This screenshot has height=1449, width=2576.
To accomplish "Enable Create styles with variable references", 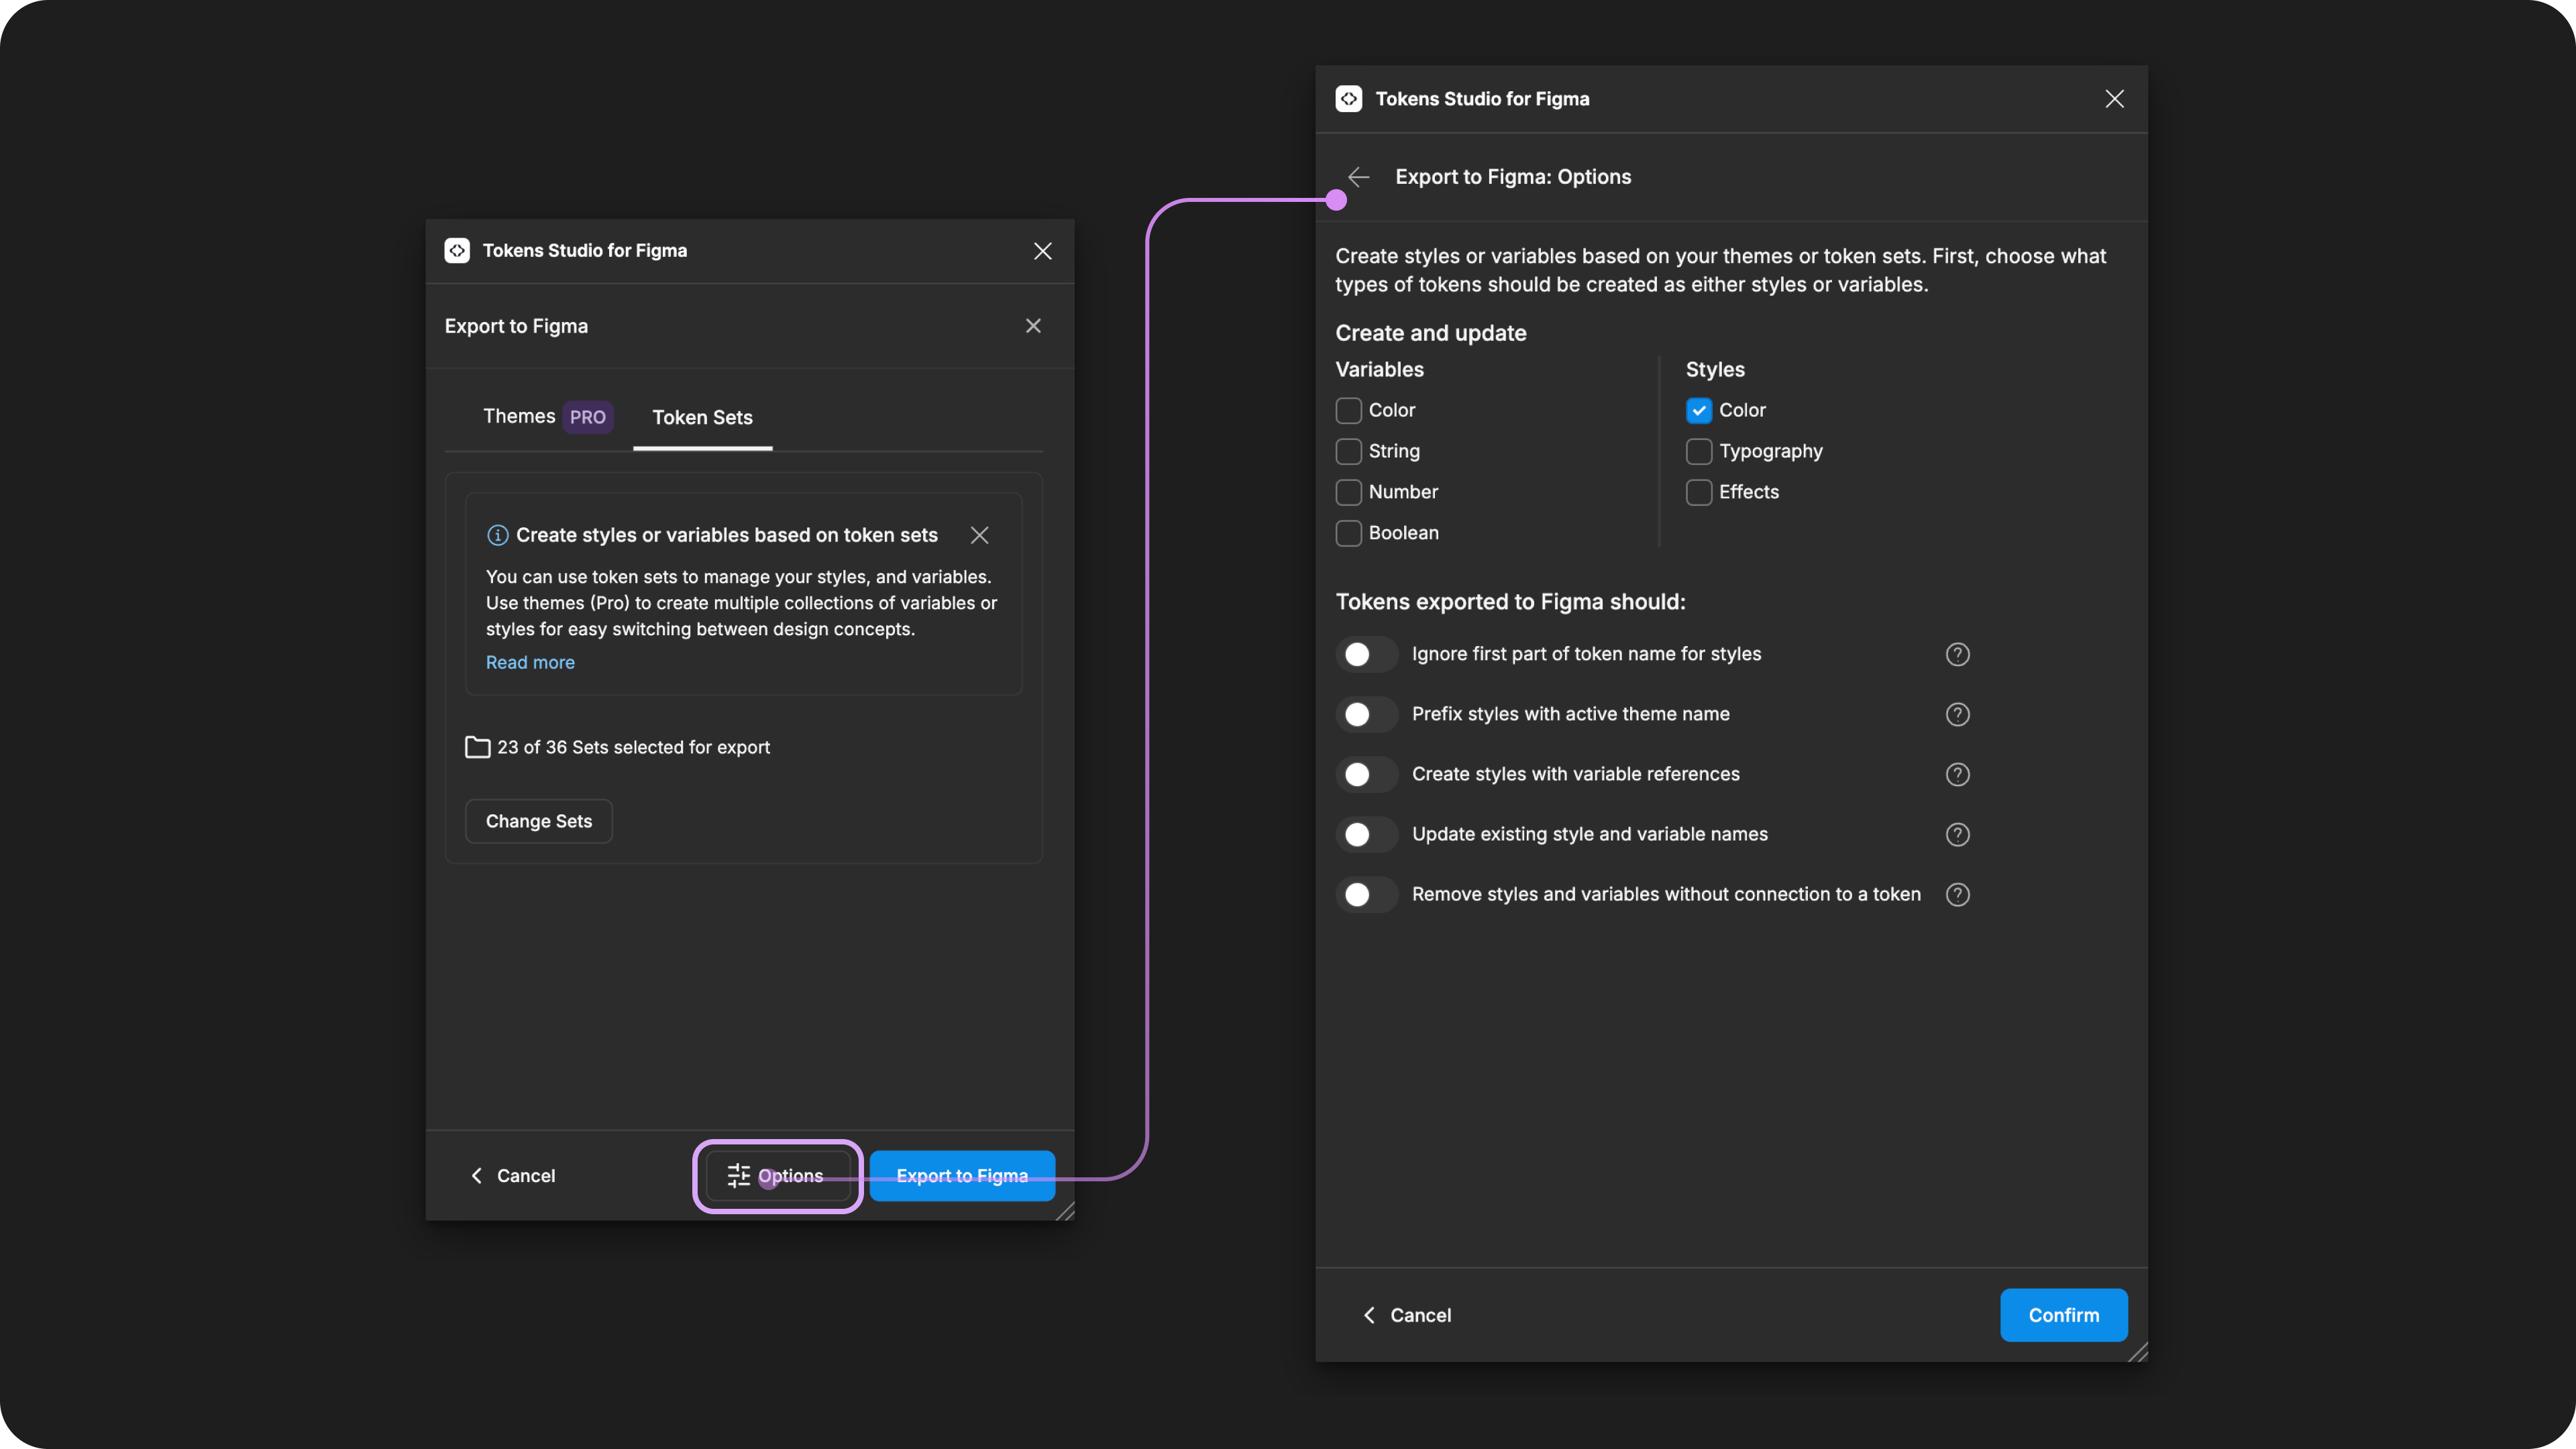I will pyautogui.click(x=1366, y=774).
